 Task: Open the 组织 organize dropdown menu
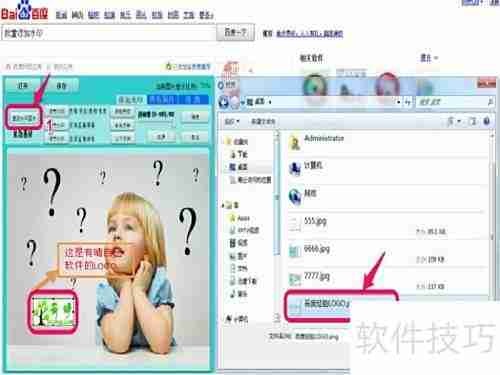(232, 121)
